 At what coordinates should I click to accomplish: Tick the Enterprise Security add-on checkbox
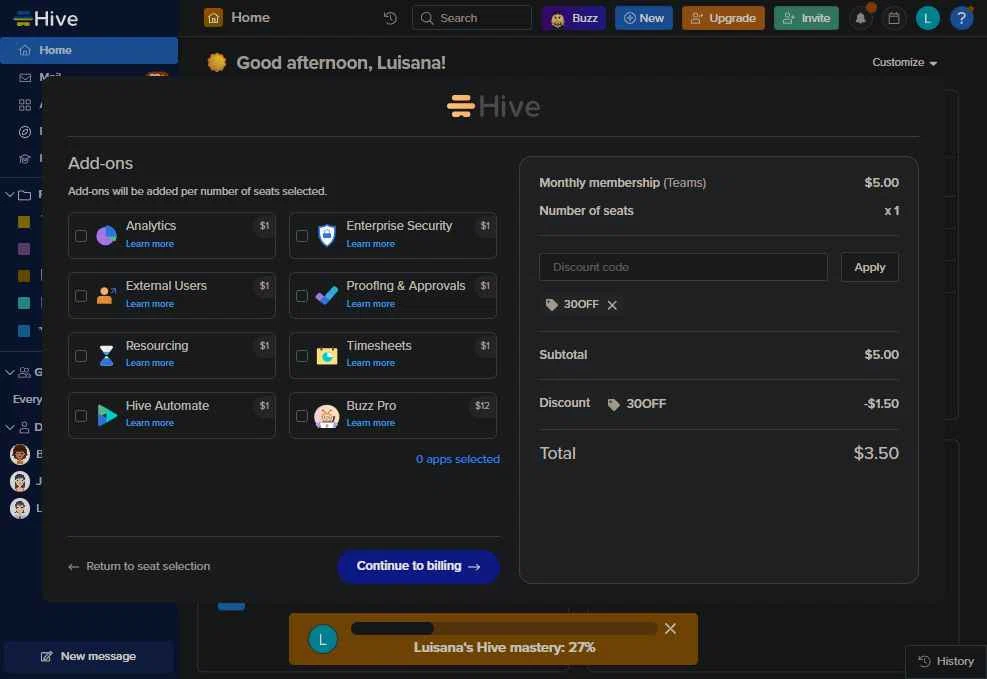coord(302,236)
